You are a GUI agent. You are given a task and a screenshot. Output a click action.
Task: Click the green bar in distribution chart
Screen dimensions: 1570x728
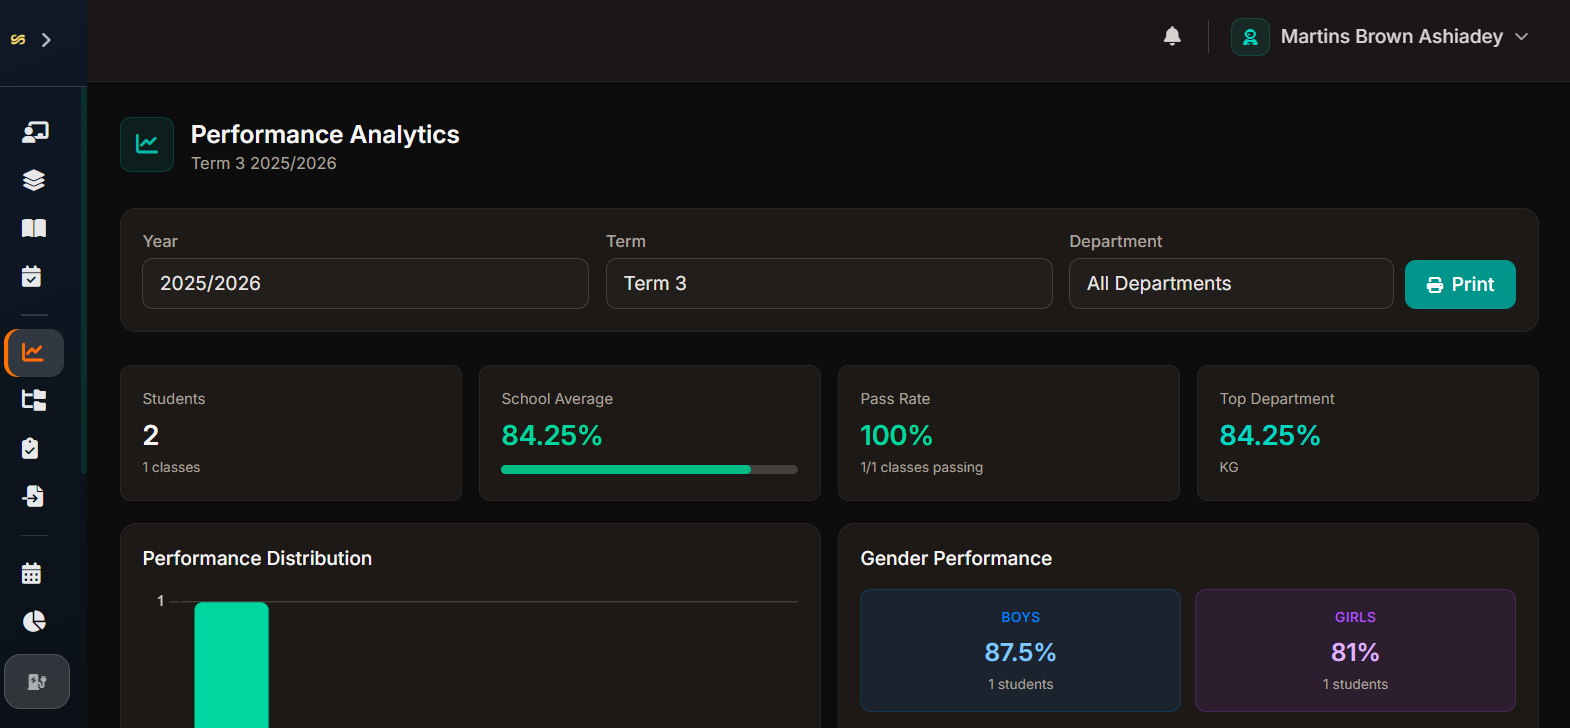tap(231, 665)
